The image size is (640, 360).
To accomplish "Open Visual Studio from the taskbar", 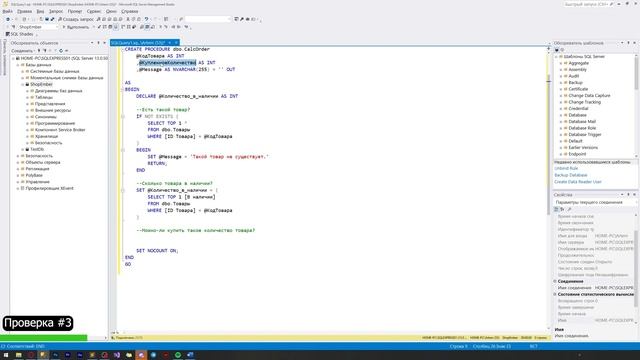I will [117, 355].
